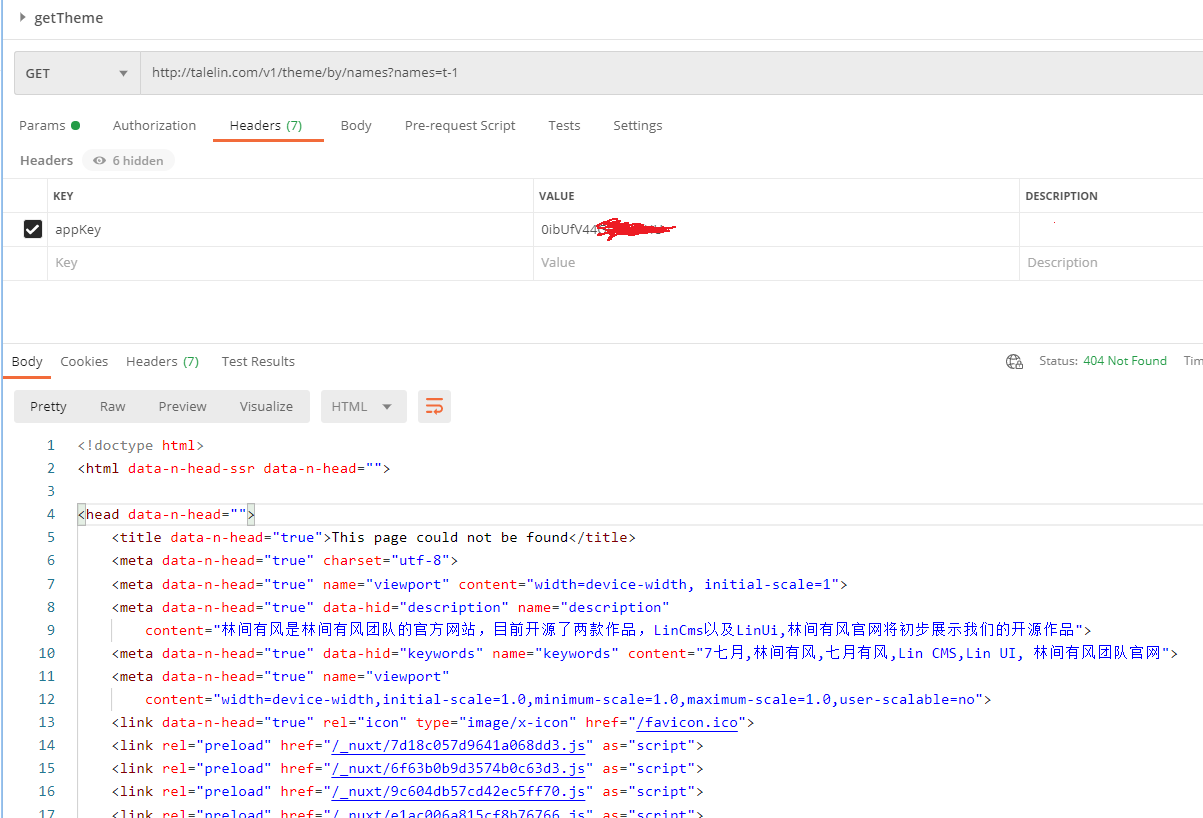
Task: Open the Params tab
Action: pyautogui.click(x=49, y=125)
